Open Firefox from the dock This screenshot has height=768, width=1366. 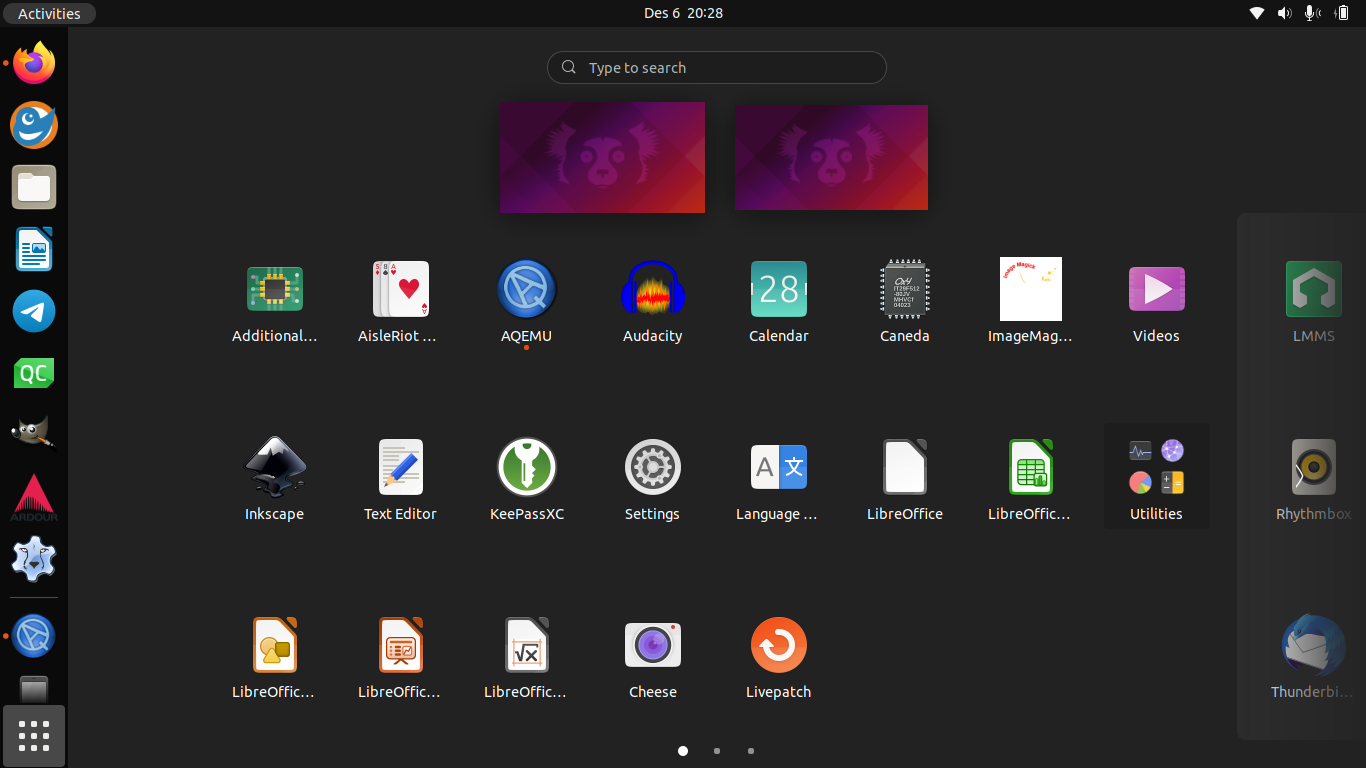click(x=34, y=63)
